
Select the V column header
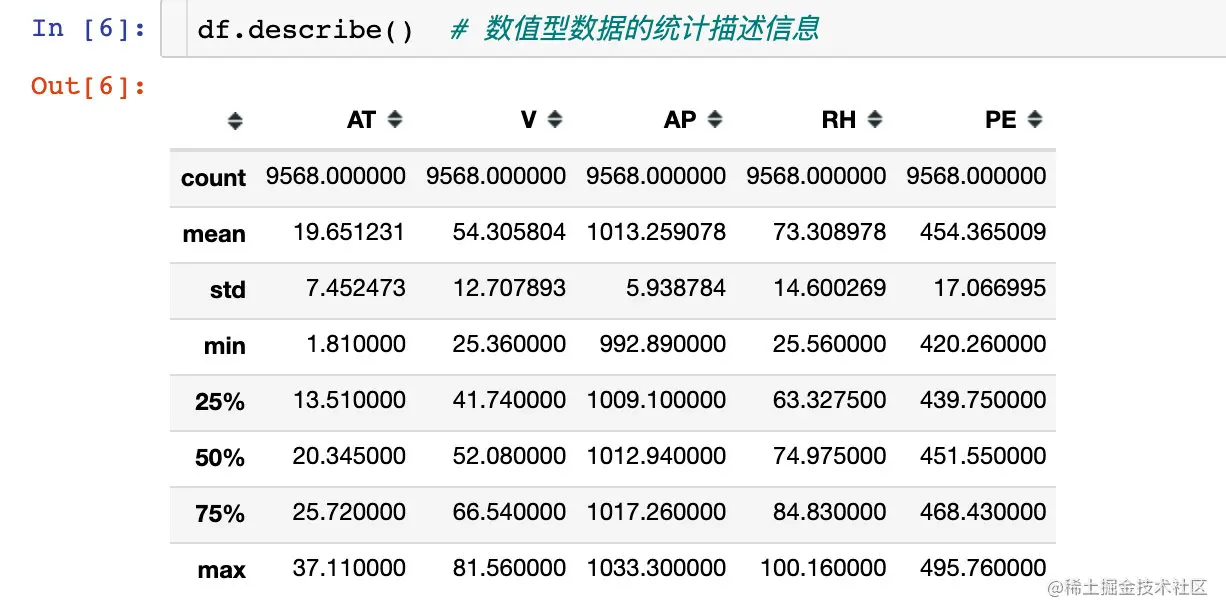coord(529,120)
